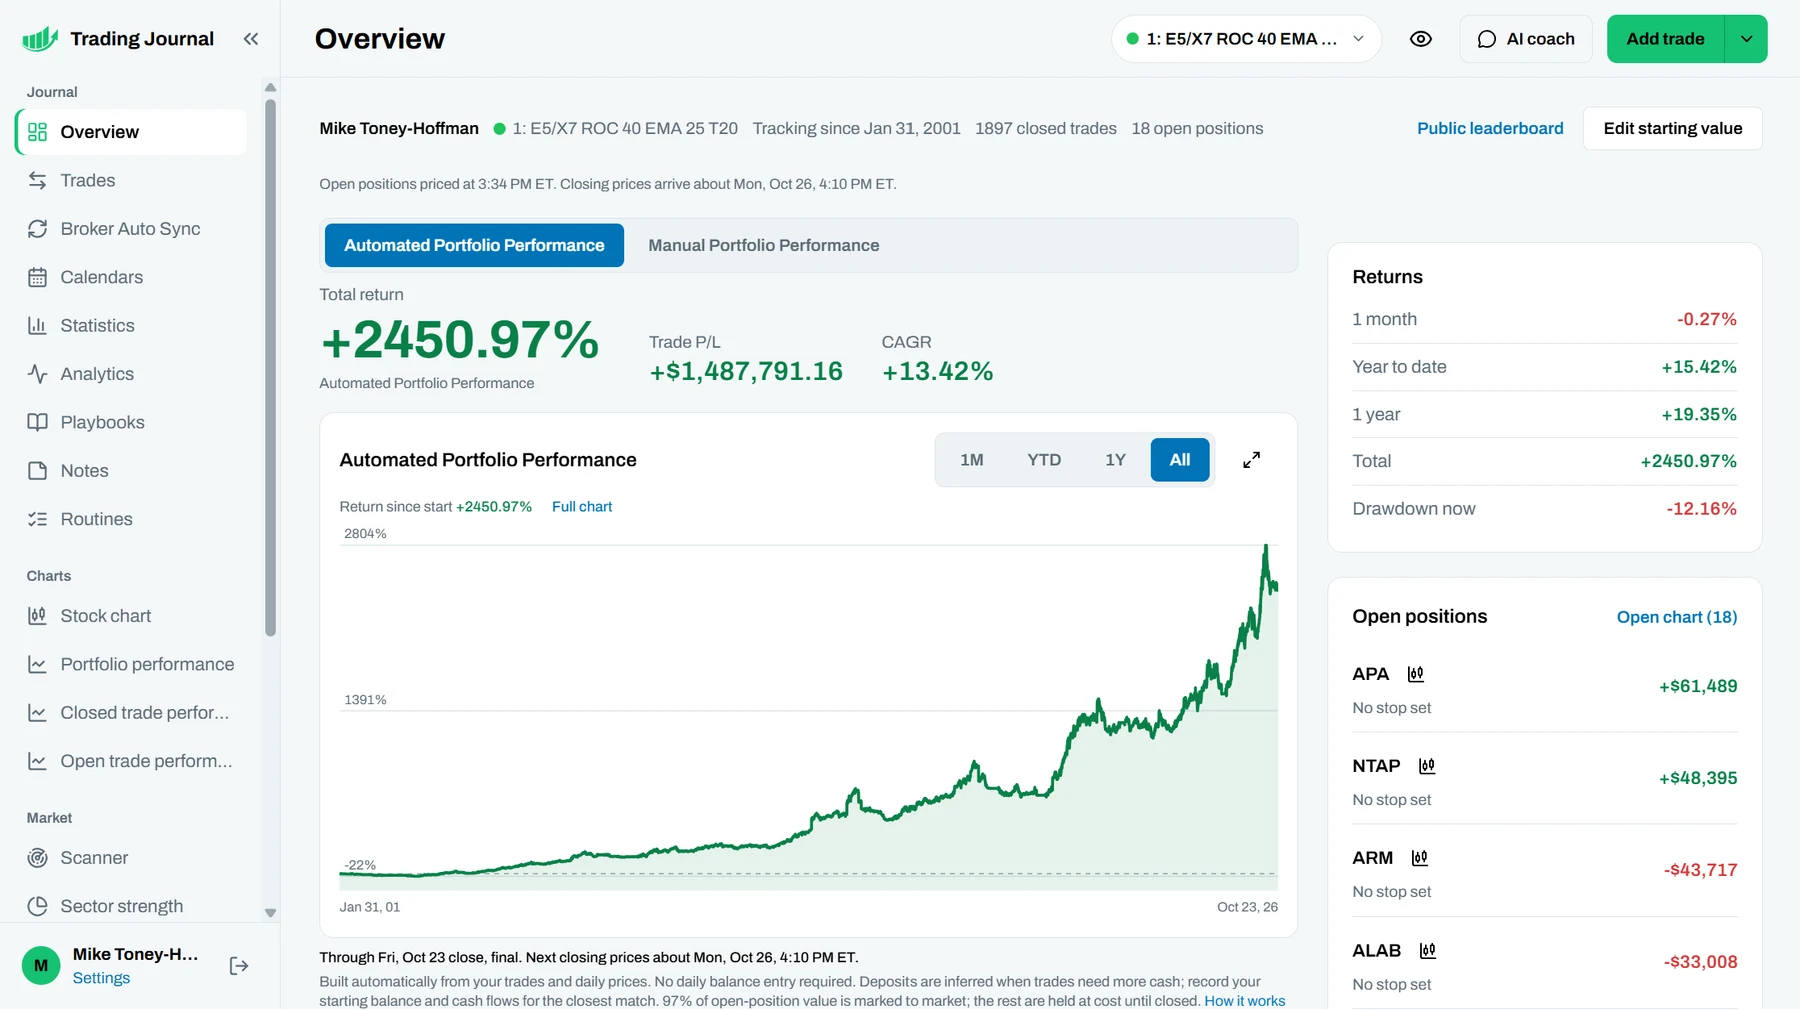Select the All chart range
The width and height of the screenshot is (1800, 1010).
coord(1180,460)
